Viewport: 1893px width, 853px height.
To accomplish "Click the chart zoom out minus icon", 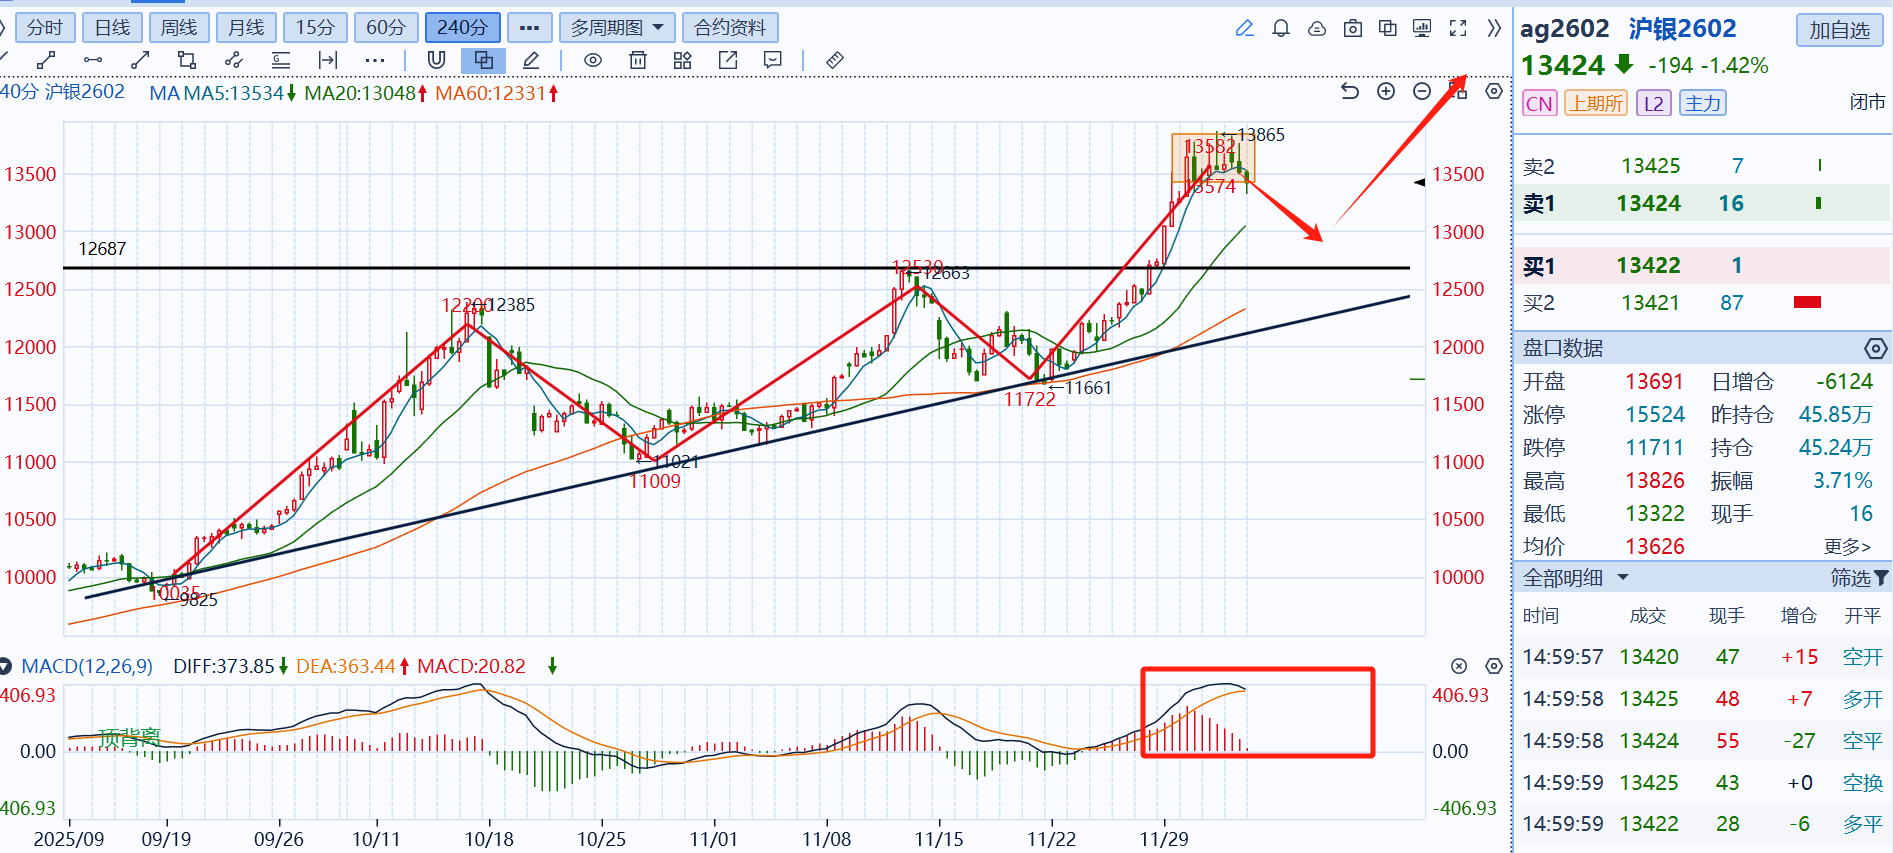I will [x=1422, y=92].
